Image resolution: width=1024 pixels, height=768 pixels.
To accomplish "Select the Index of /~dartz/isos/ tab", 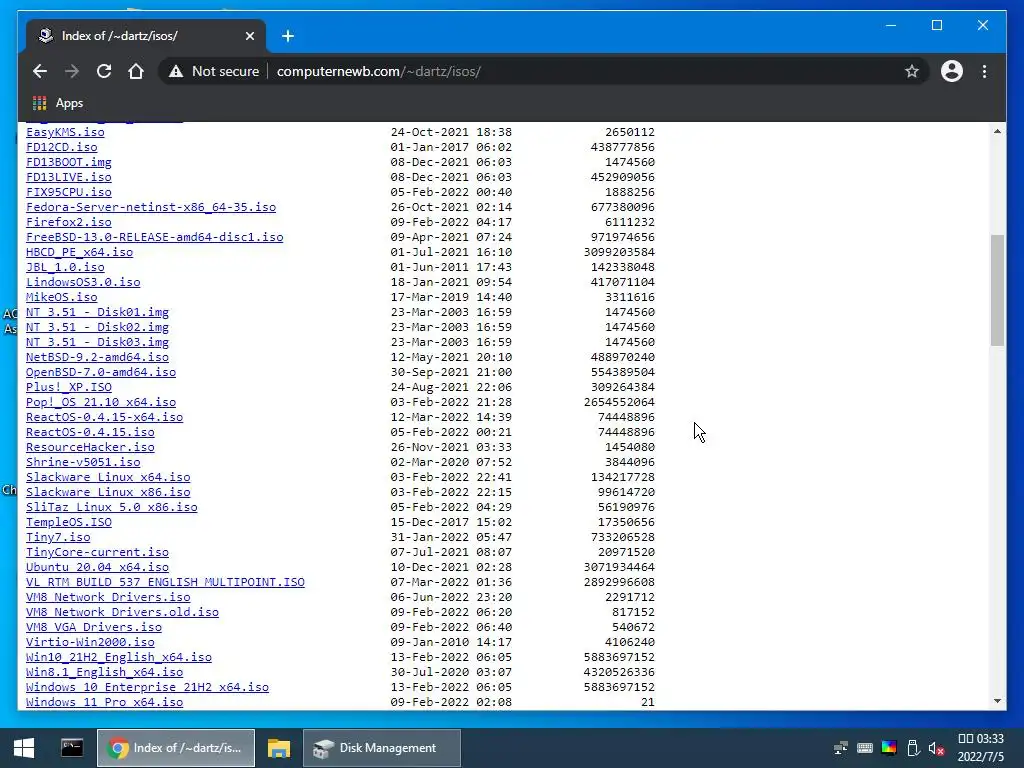I will coord(146,36).
